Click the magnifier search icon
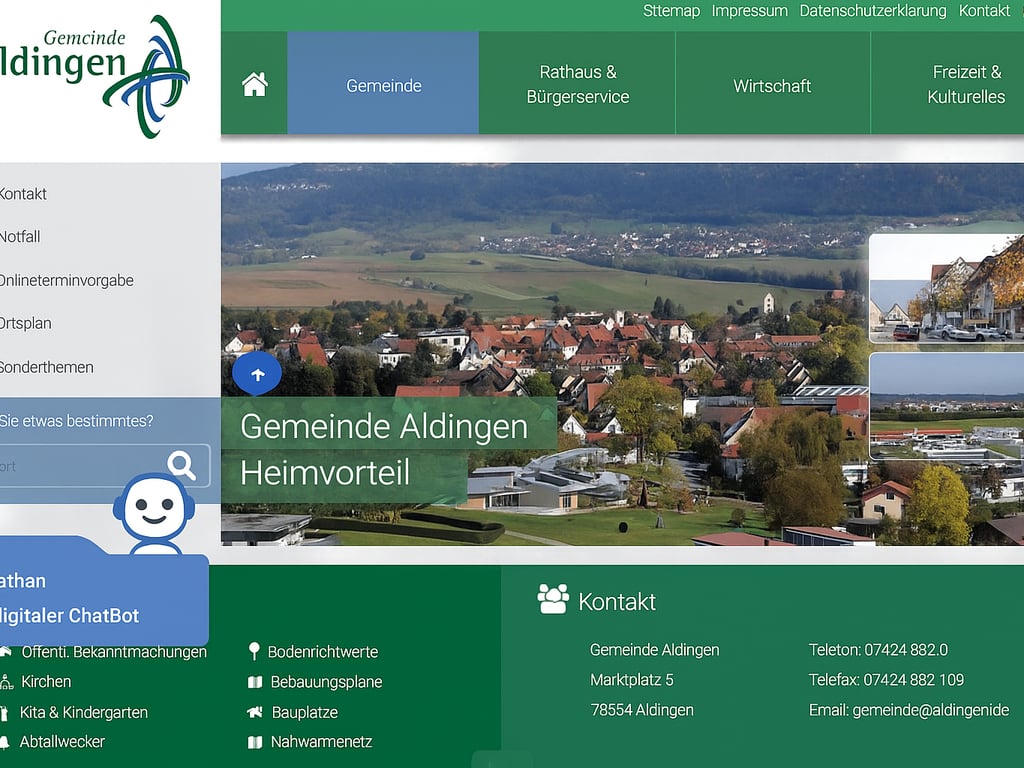 pos(181,465)
